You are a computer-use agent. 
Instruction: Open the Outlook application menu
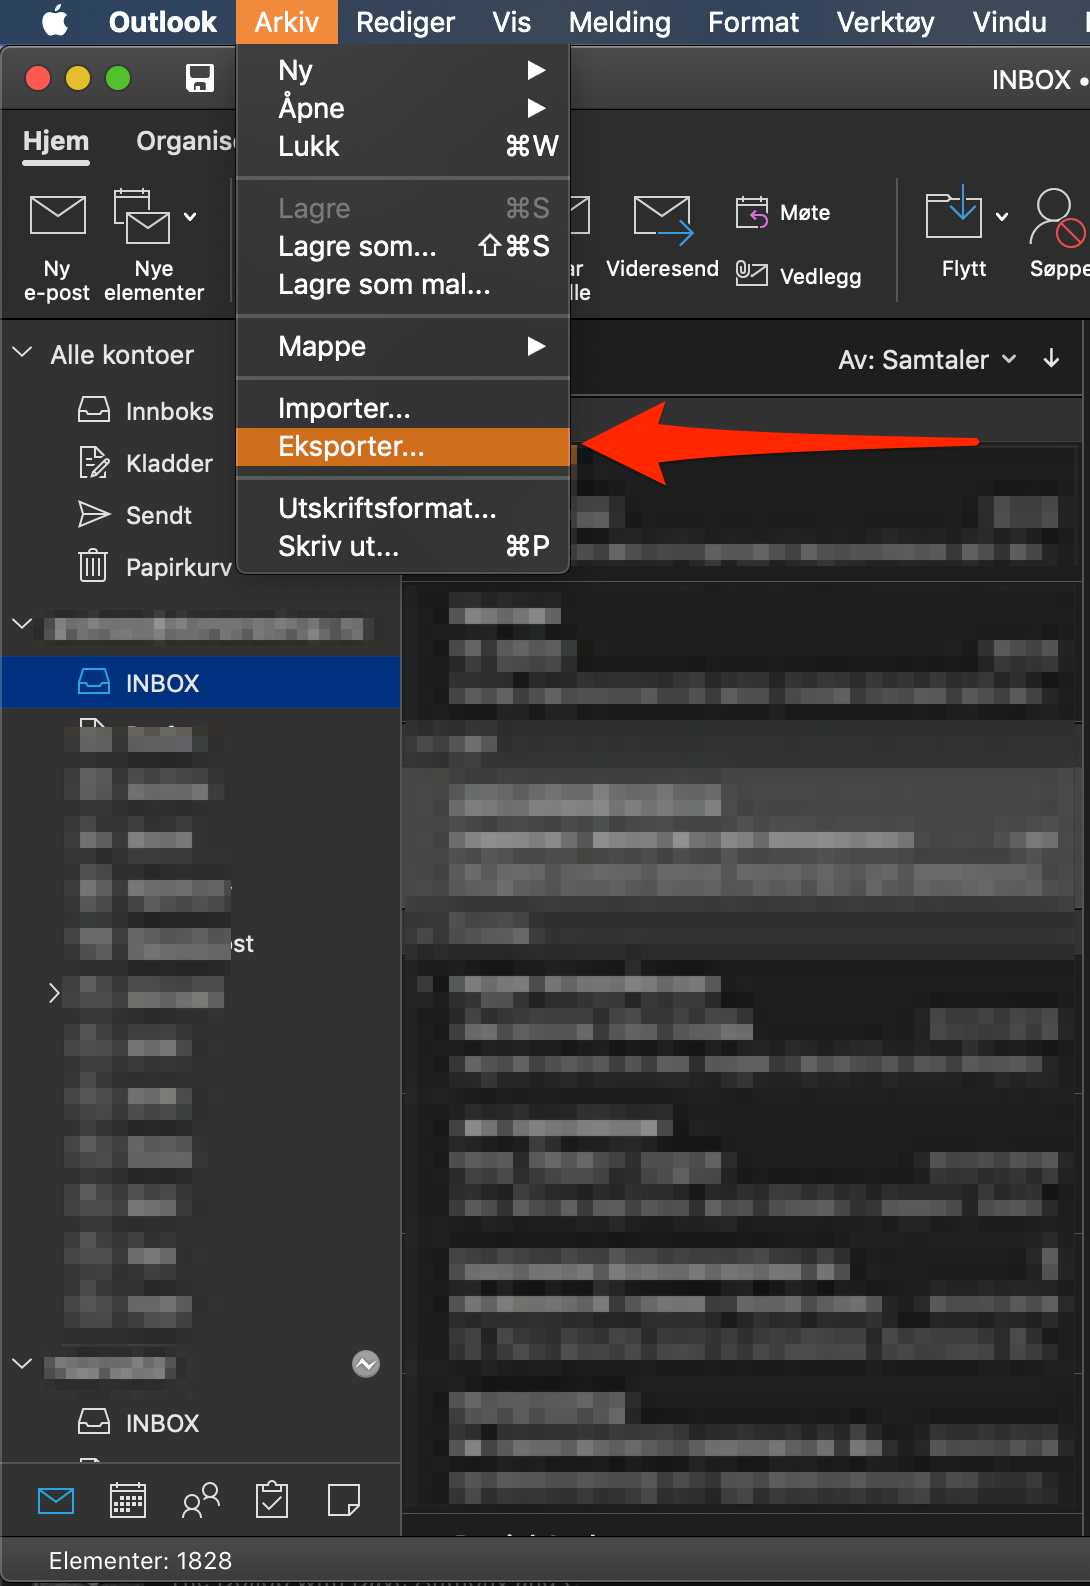162,22
